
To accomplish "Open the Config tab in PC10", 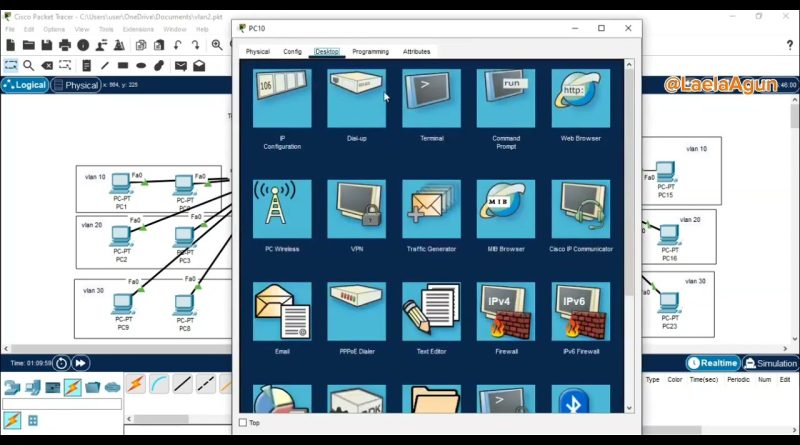I will (x=292, y=52).
